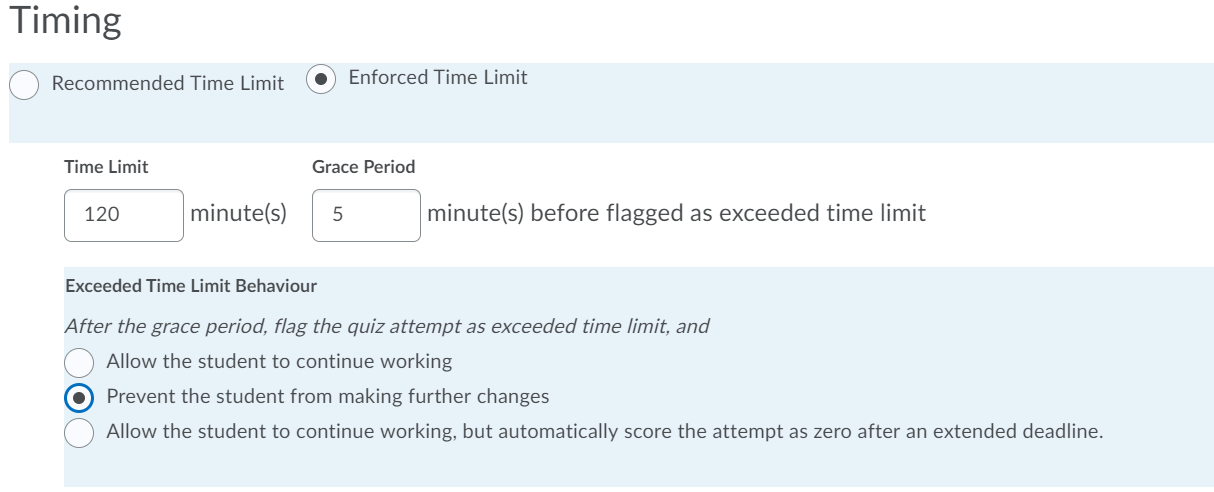Screen dimensions: 1214x492
Task: Select the Enforced Time Limit radio button
Action: (321, 78)
